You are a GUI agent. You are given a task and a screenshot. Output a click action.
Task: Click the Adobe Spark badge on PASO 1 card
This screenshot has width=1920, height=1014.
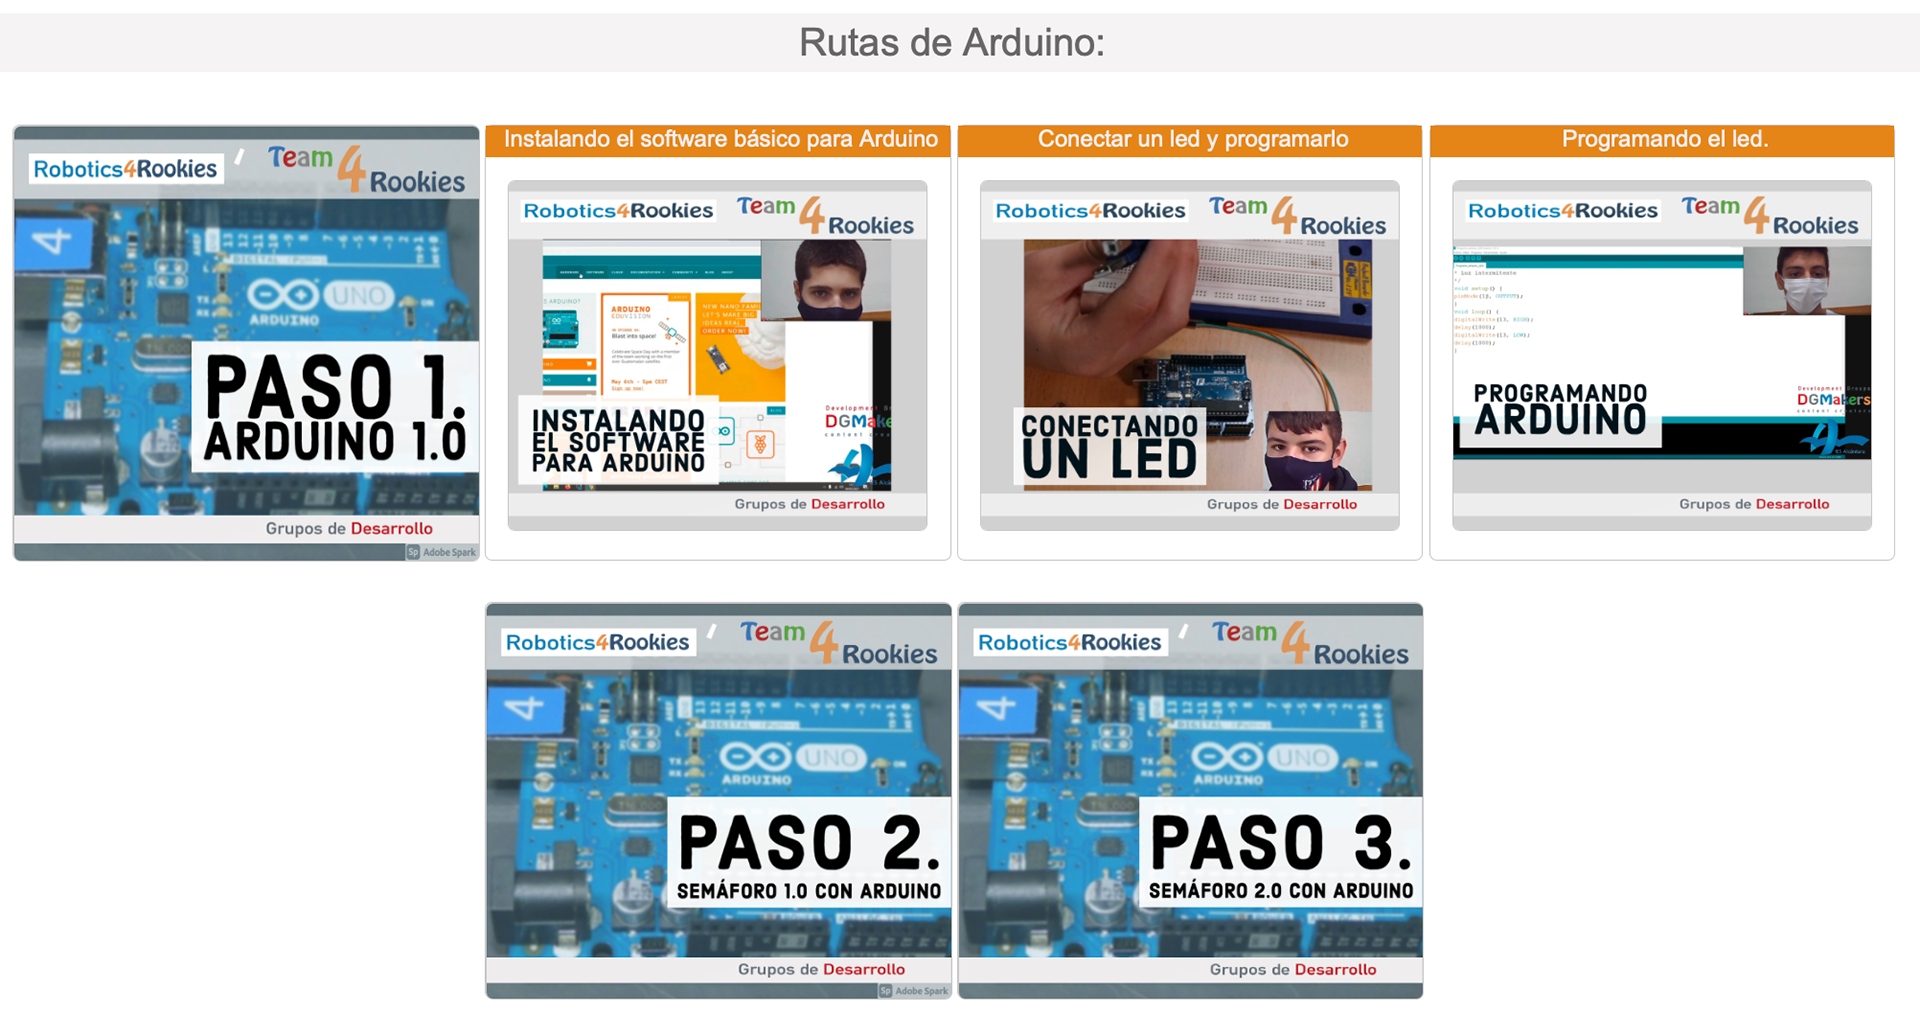(441, 552)
